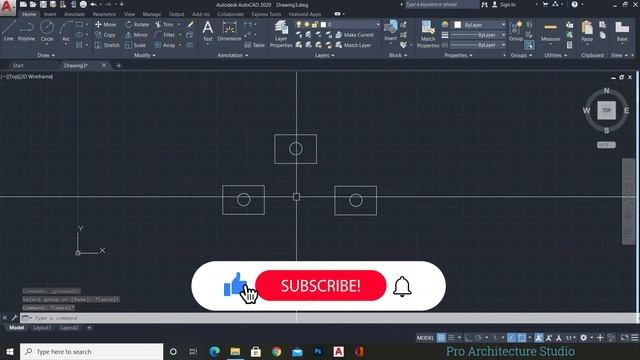Open the Insert ribbon tab
Viewport: 640px width, 360px height.
coord(50,14)
